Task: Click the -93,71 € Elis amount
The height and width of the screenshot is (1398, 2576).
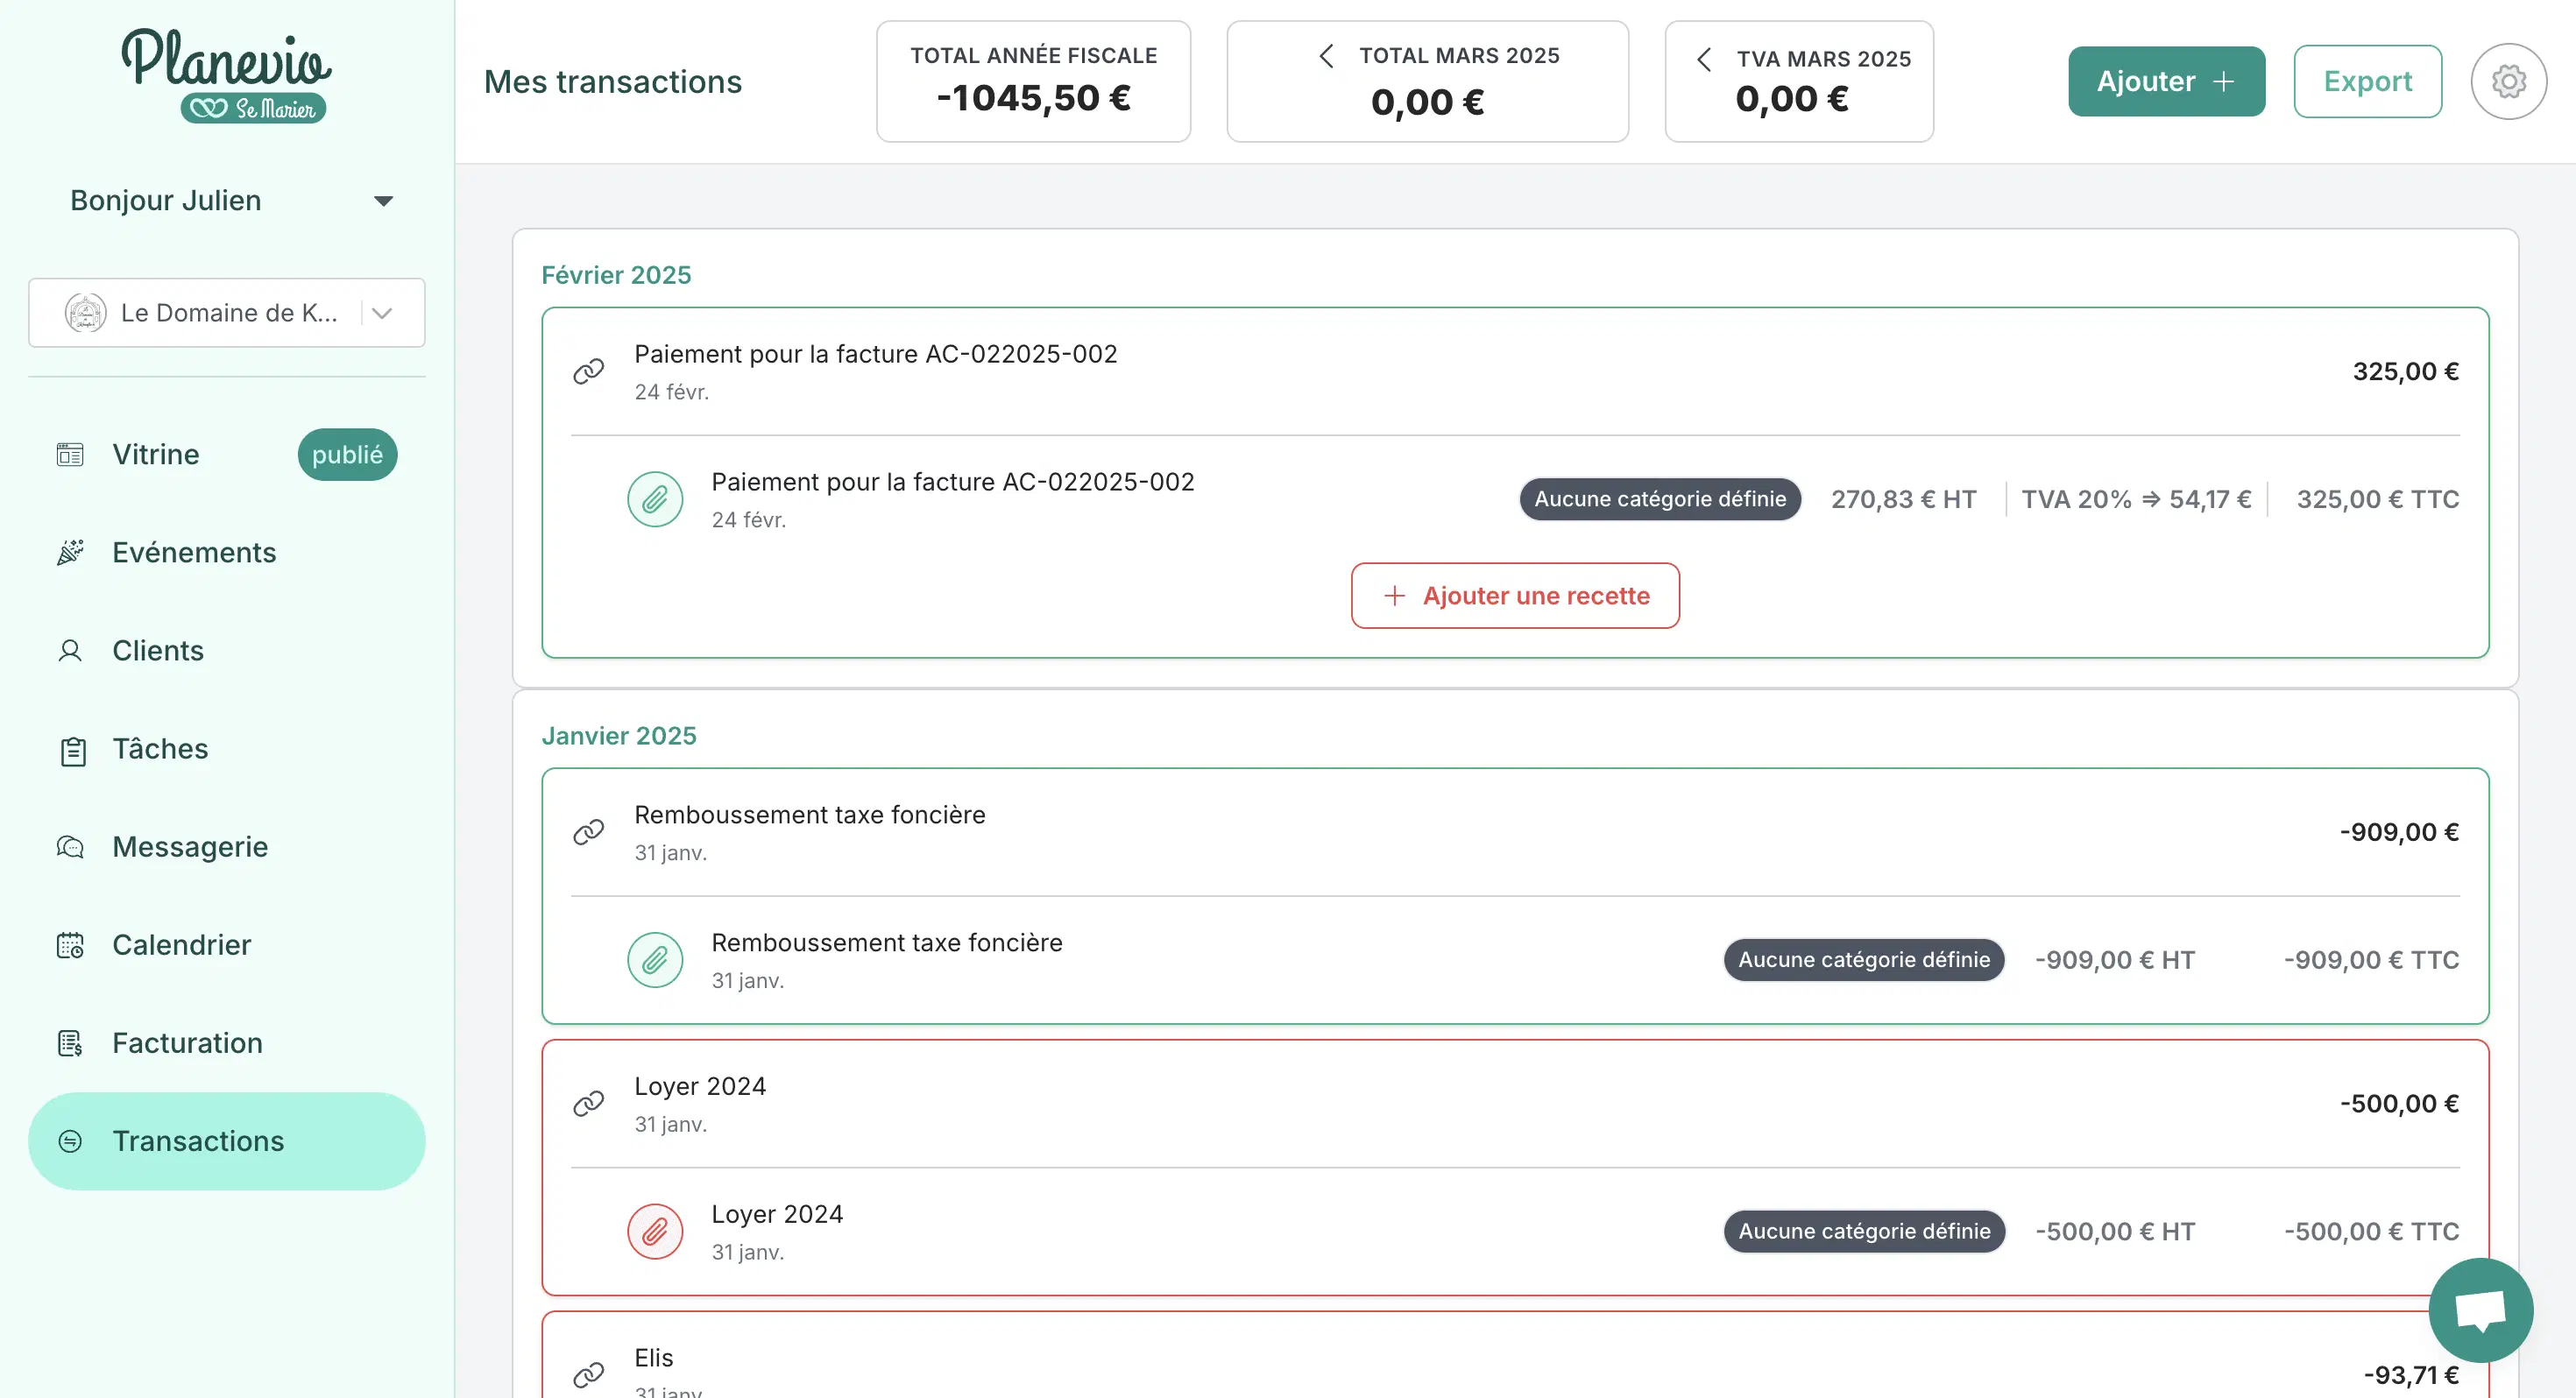Action: [2411, 1375]
